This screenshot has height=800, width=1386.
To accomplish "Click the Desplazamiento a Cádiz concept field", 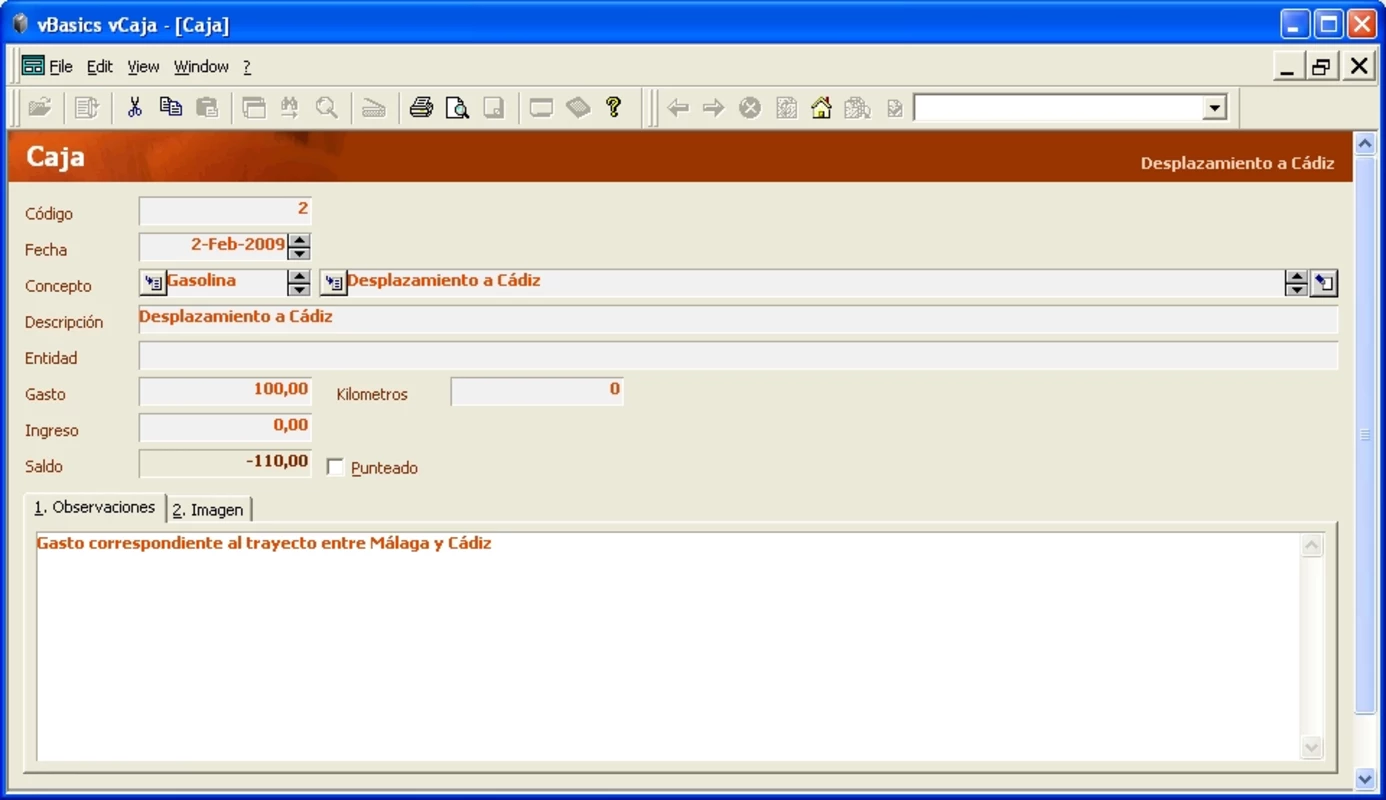I will (815, 283).
